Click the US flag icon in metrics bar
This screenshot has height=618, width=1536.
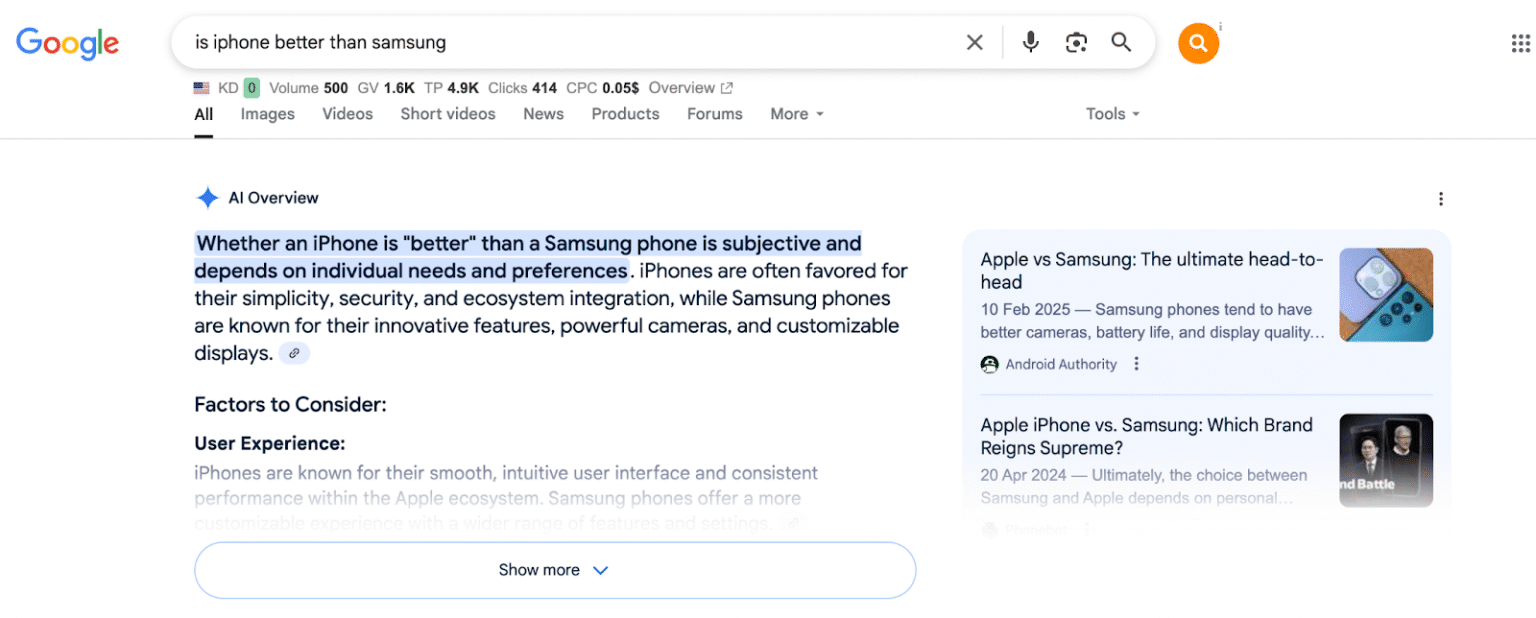(x=201, y=87)
